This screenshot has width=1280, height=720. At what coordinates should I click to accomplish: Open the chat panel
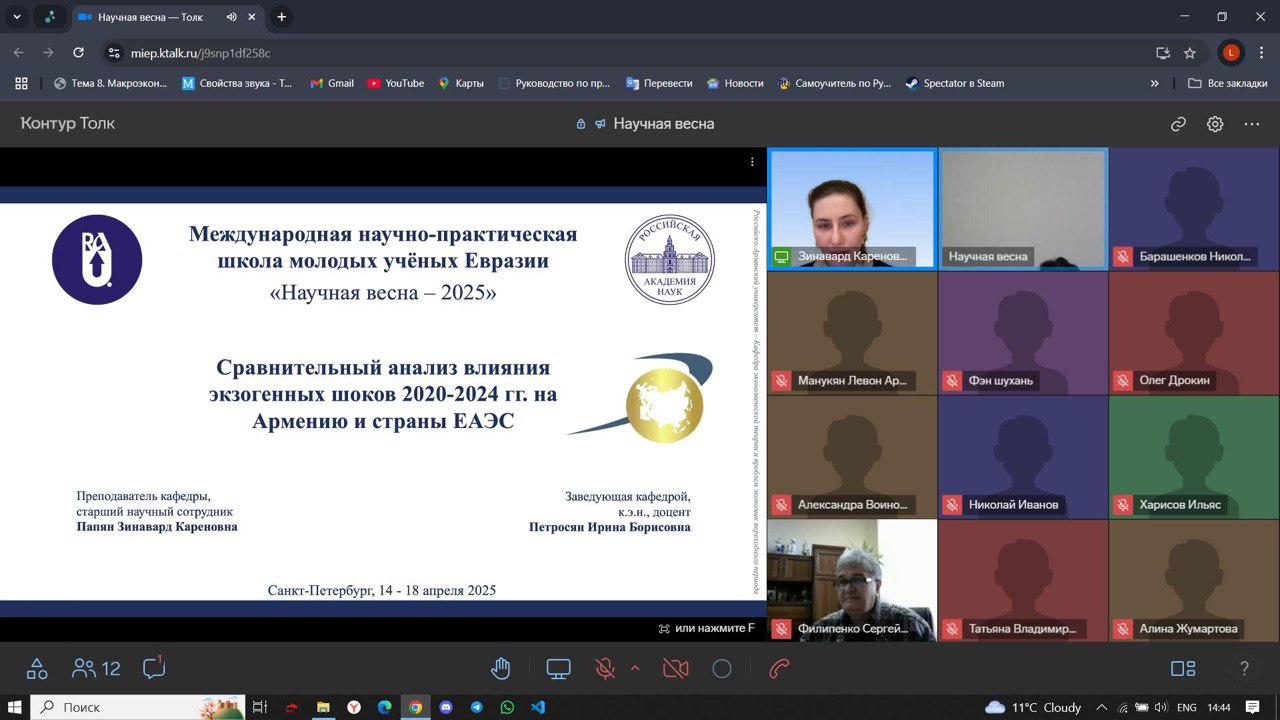click(153, 668)
